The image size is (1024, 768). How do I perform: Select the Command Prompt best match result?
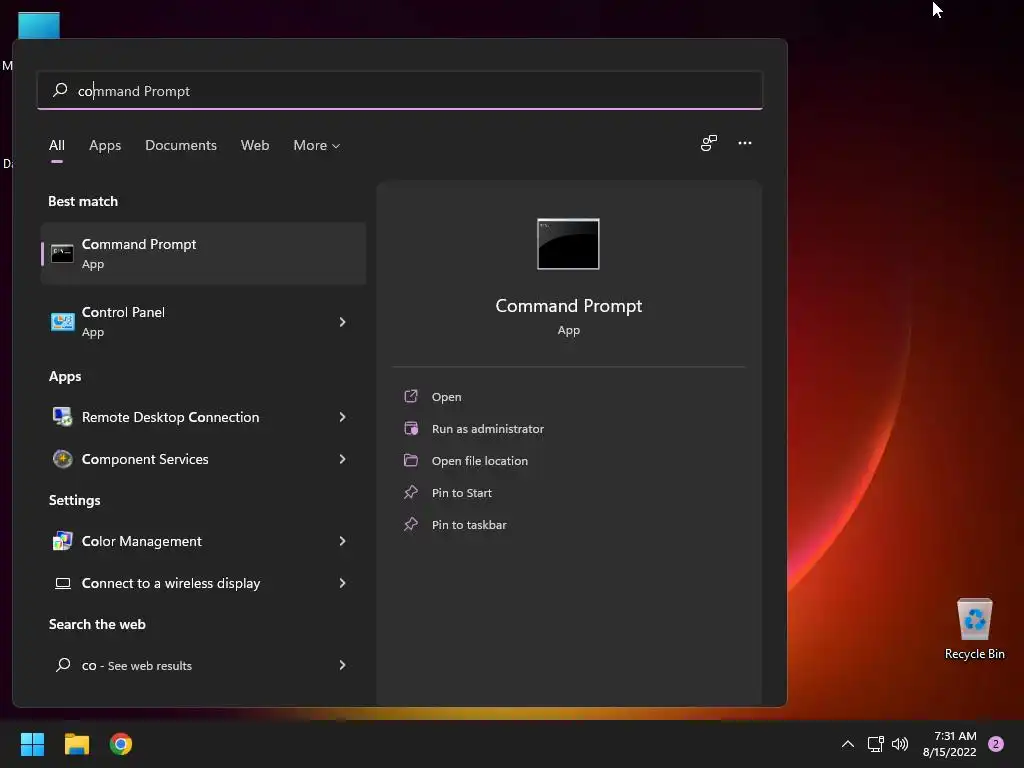203,253
